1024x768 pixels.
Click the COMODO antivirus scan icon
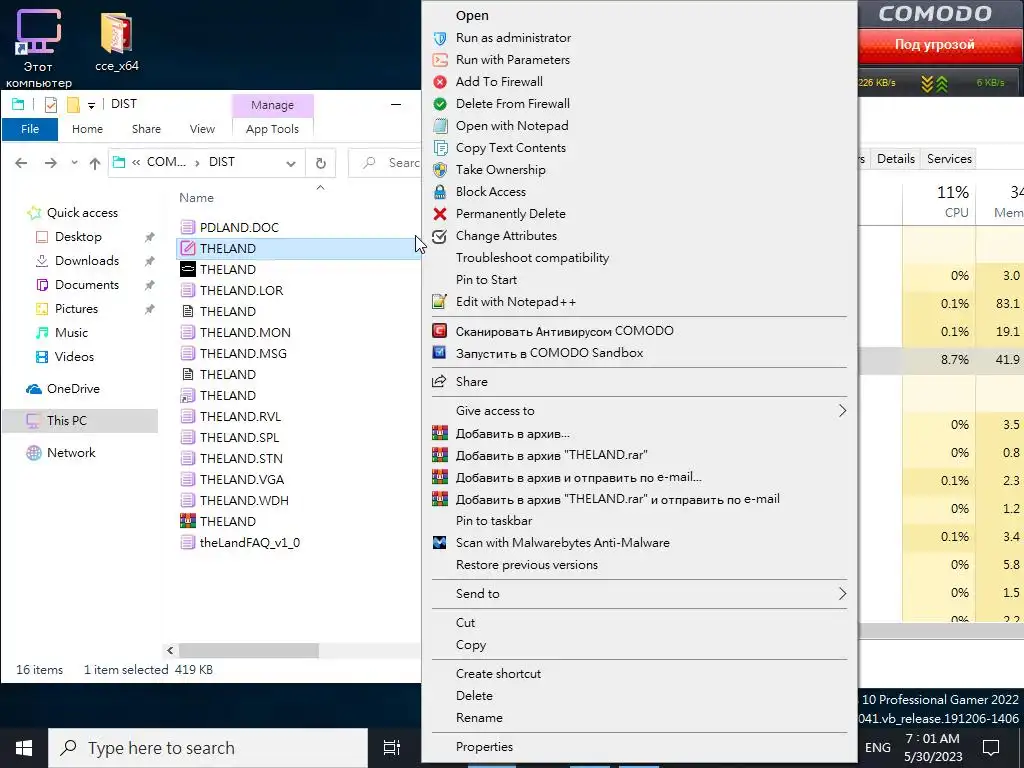pyautogui.click(x=440, y=331)
